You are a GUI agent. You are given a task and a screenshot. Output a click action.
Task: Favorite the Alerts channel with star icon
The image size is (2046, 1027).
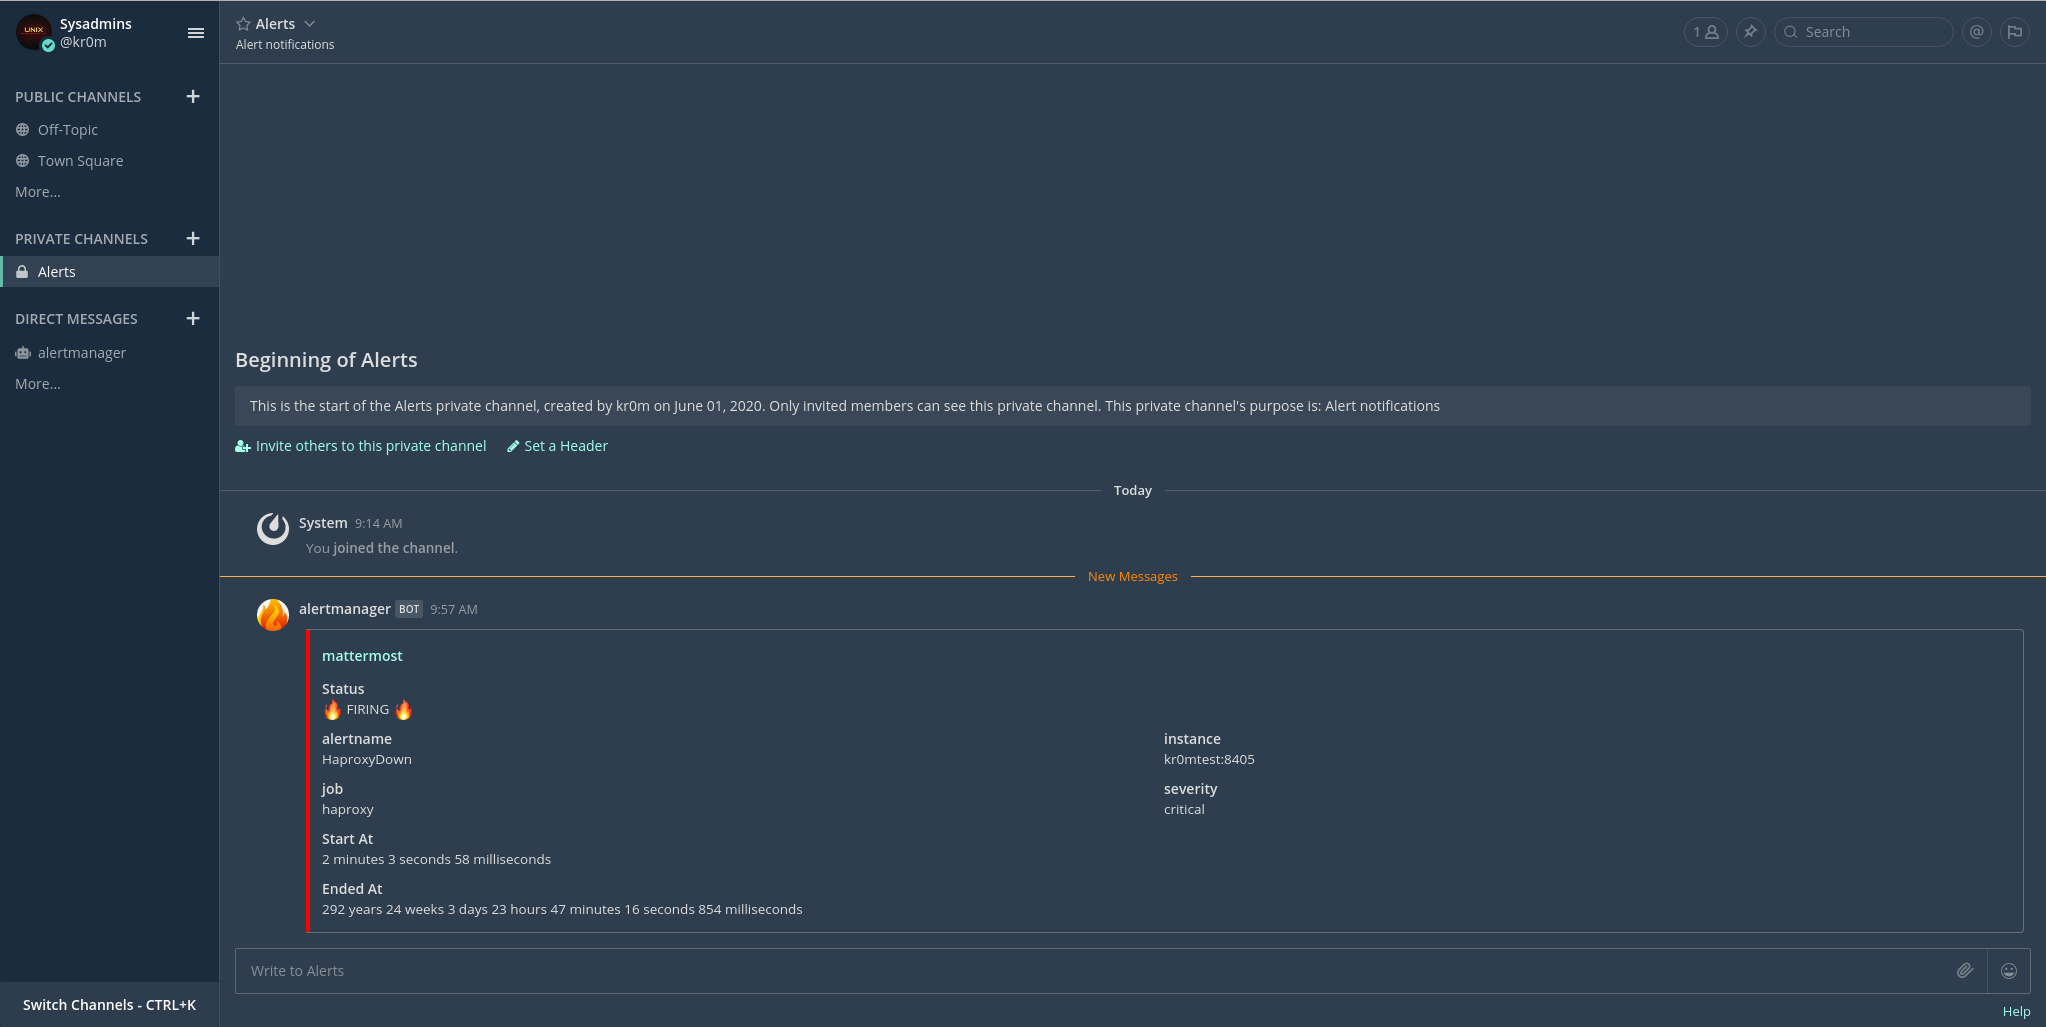(243, 24)
